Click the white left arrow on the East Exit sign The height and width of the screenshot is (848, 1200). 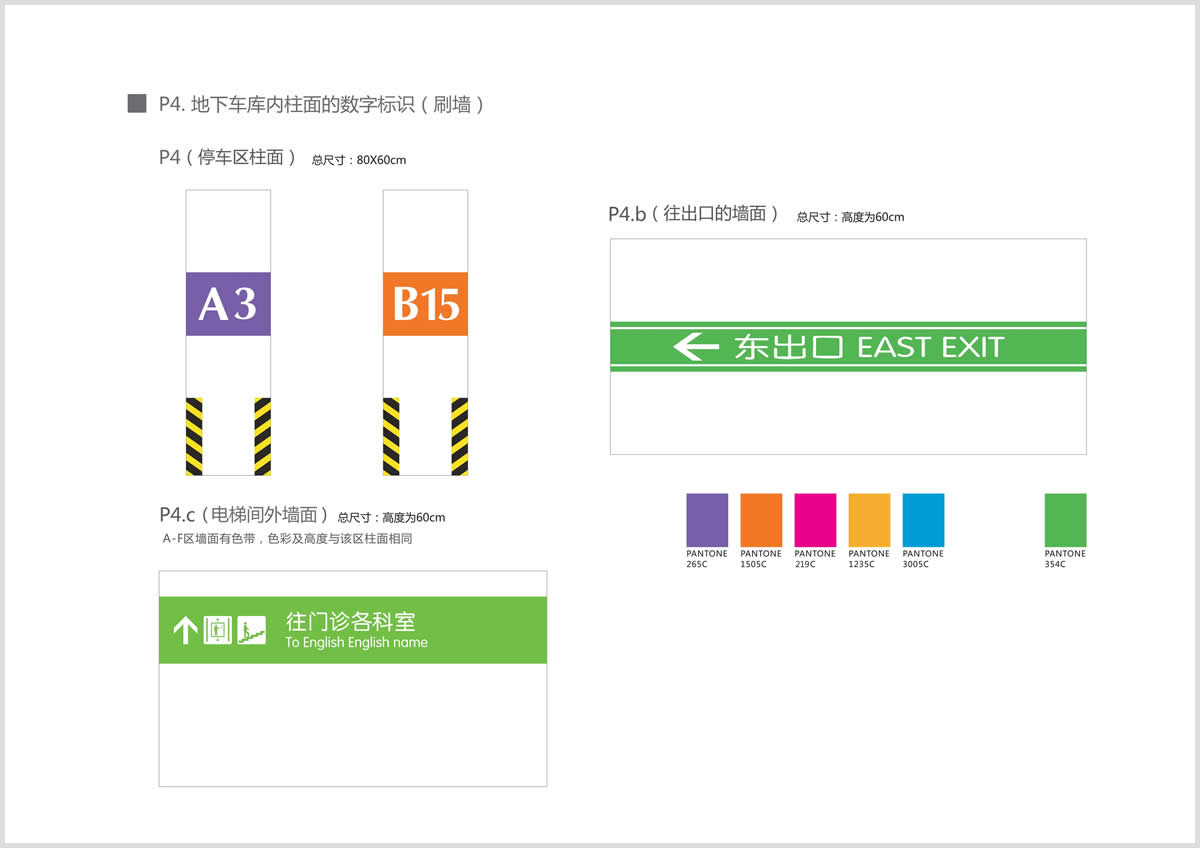(696, 347)
